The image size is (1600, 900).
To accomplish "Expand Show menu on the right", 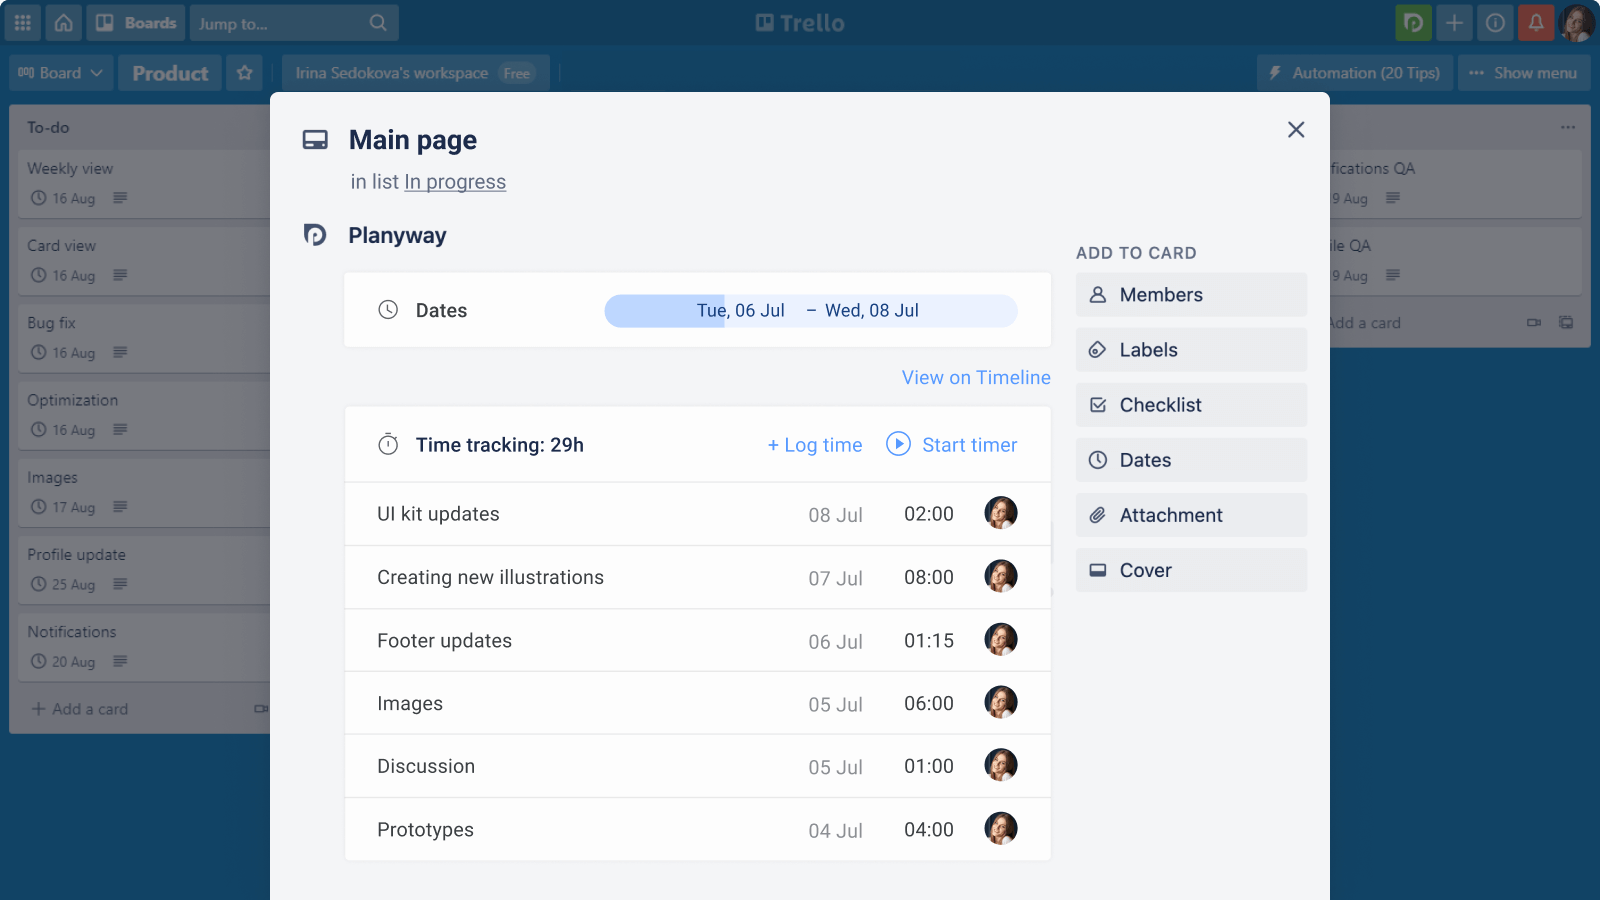I will click(1523, 72).
